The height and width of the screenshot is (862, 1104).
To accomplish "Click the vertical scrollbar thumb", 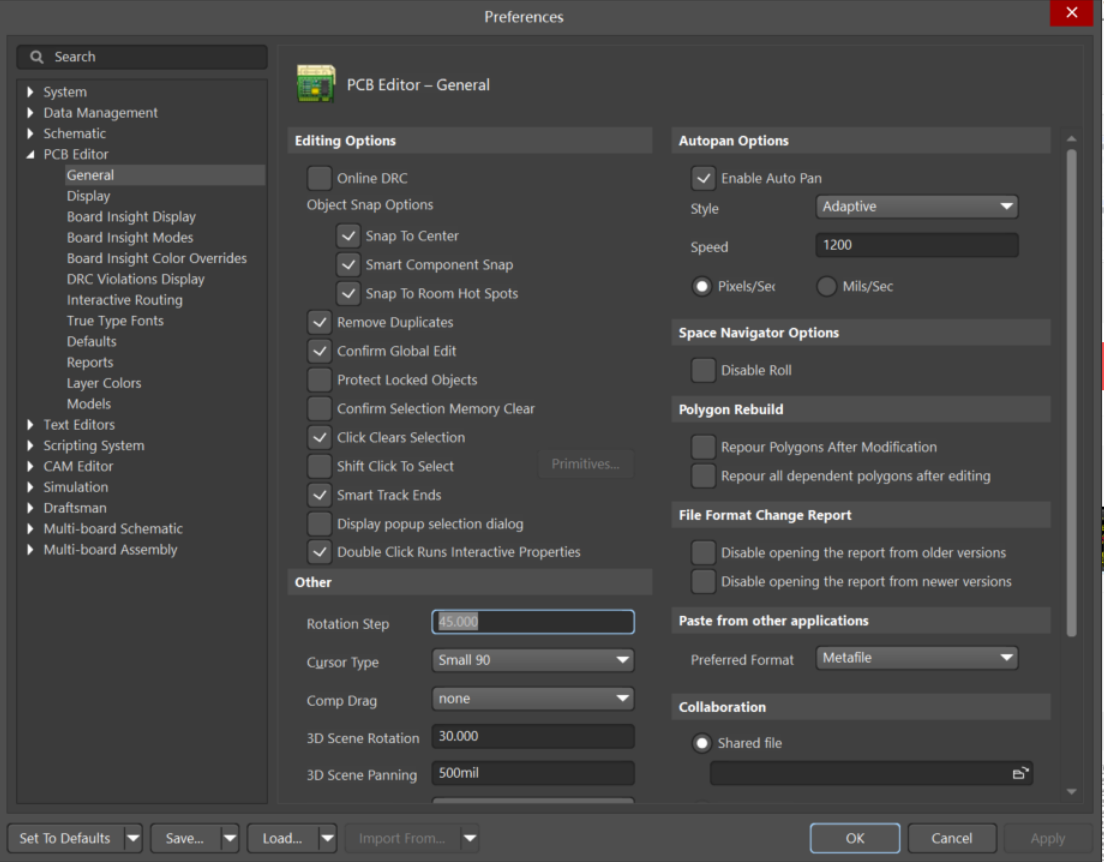I will [x=1071, y=392].
